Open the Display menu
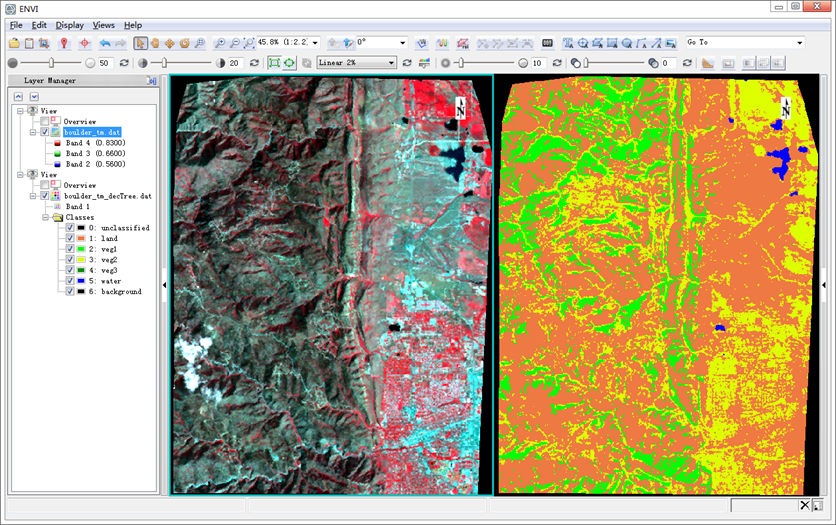This screenshot has width=836, height=525. click(70, 25)
